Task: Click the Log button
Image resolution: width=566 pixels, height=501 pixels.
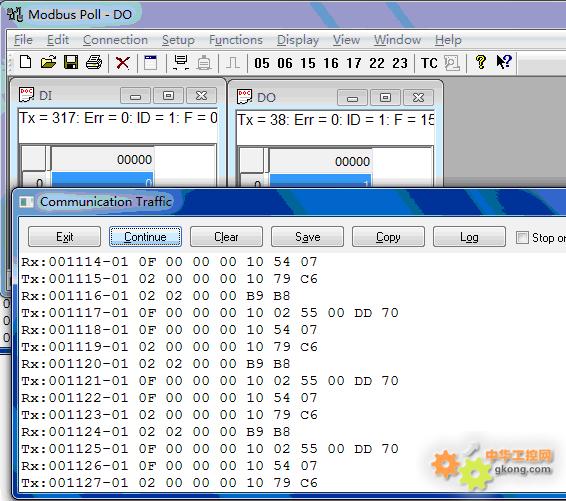Action: point(469,237)
